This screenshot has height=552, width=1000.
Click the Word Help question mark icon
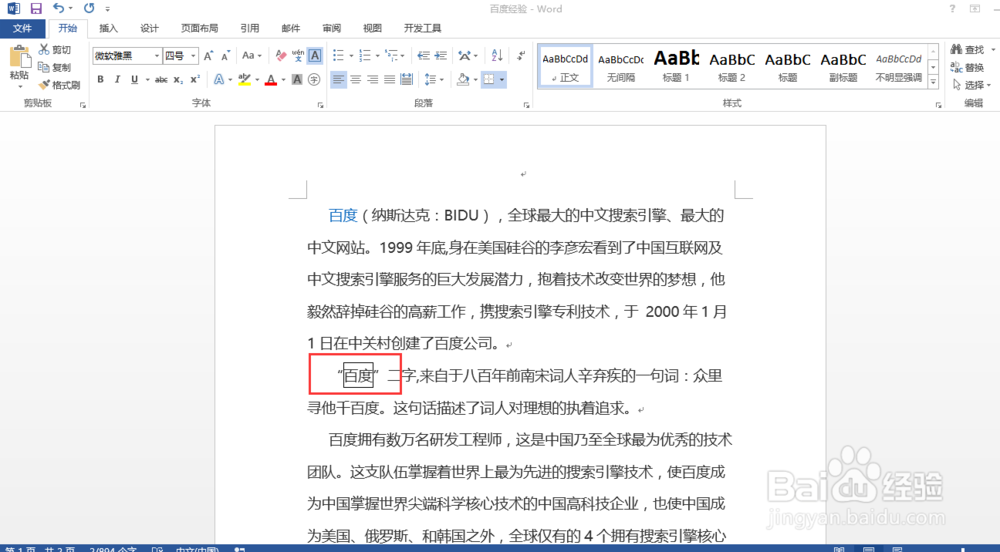pos(952,8)
